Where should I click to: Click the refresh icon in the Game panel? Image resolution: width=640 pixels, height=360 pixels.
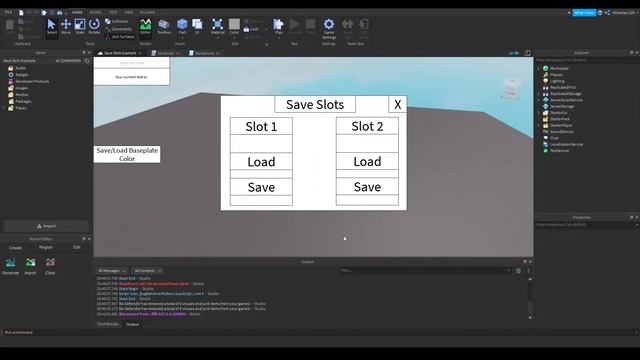(x=87, y=61)
